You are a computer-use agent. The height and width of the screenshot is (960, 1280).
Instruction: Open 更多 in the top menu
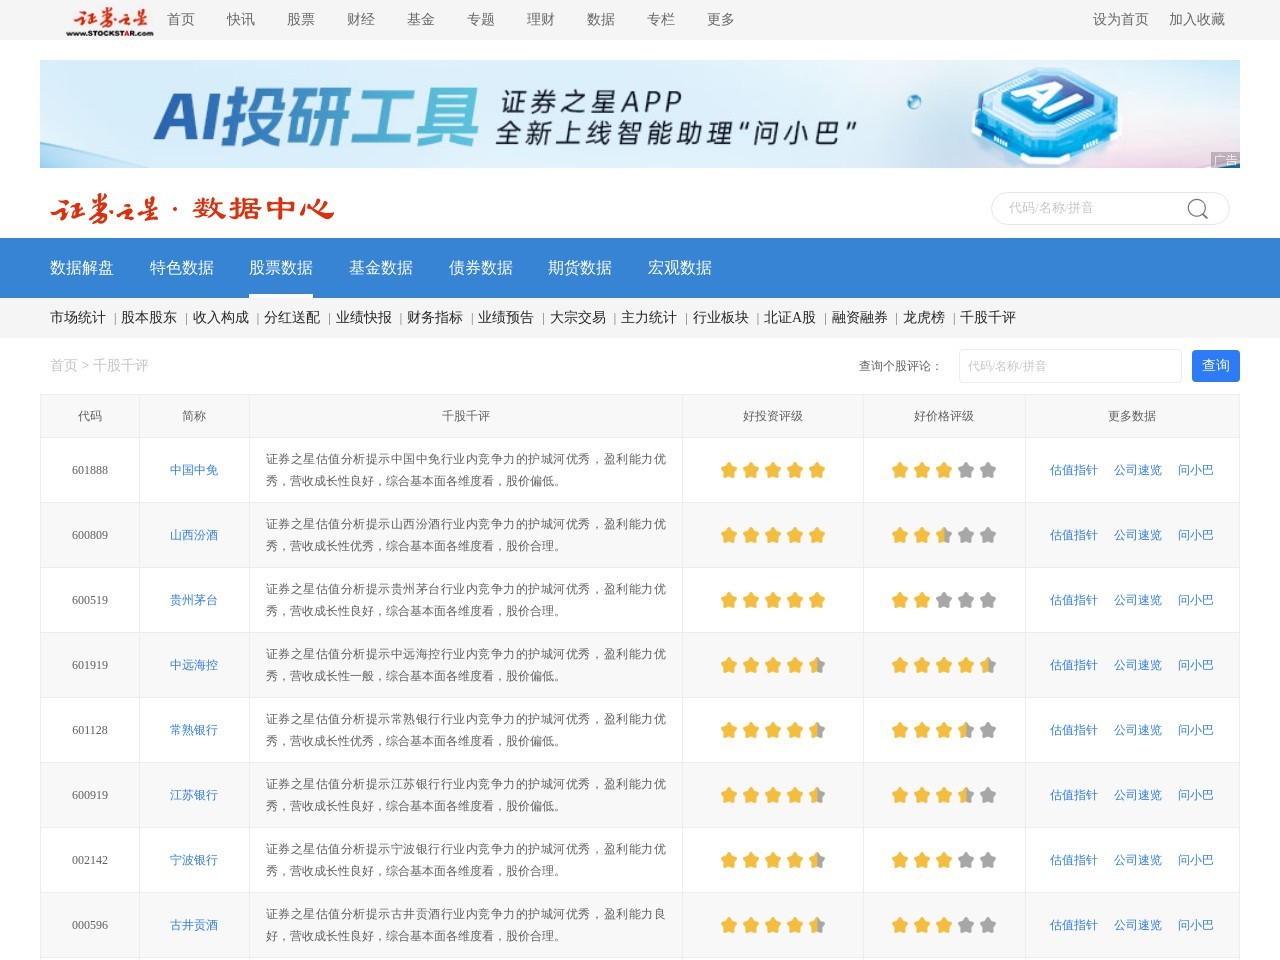pyautogui.click(x=721, y=20)
